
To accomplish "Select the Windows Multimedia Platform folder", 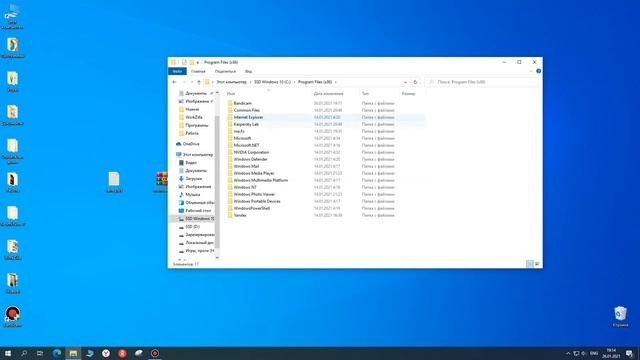I will click(260, 180).
